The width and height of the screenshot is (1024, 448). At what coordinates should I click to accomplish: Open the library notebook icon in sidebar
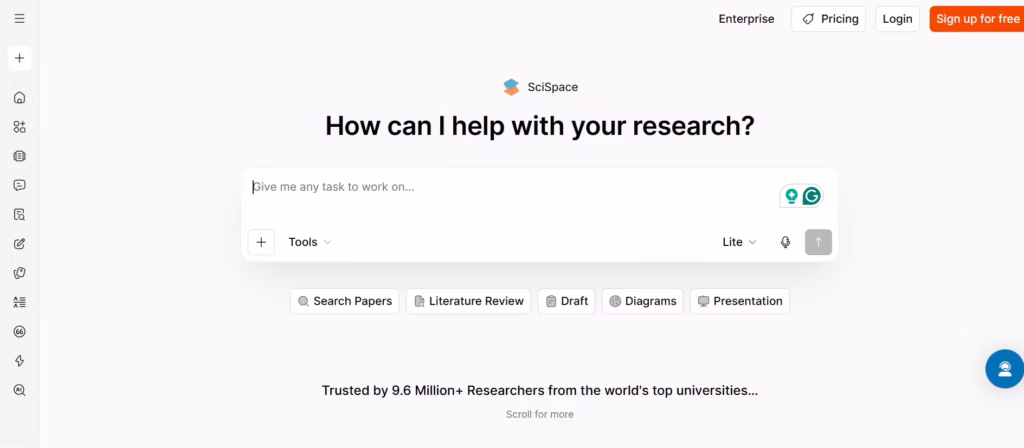pyautogui.click(x=20, y=156)
